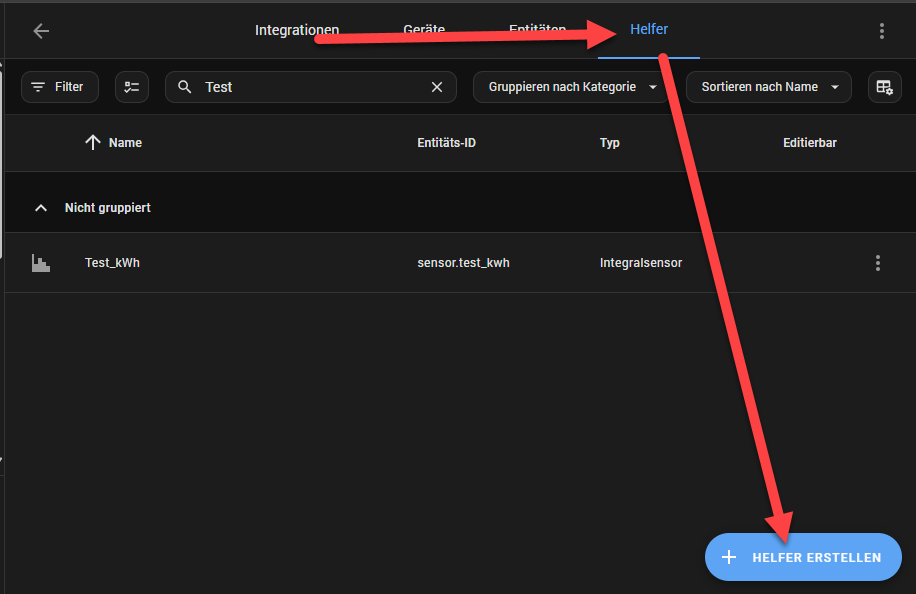Open the Sortieren nach Name dropdown
Viewport: 916px width, 594px height.
coord(768,87)
